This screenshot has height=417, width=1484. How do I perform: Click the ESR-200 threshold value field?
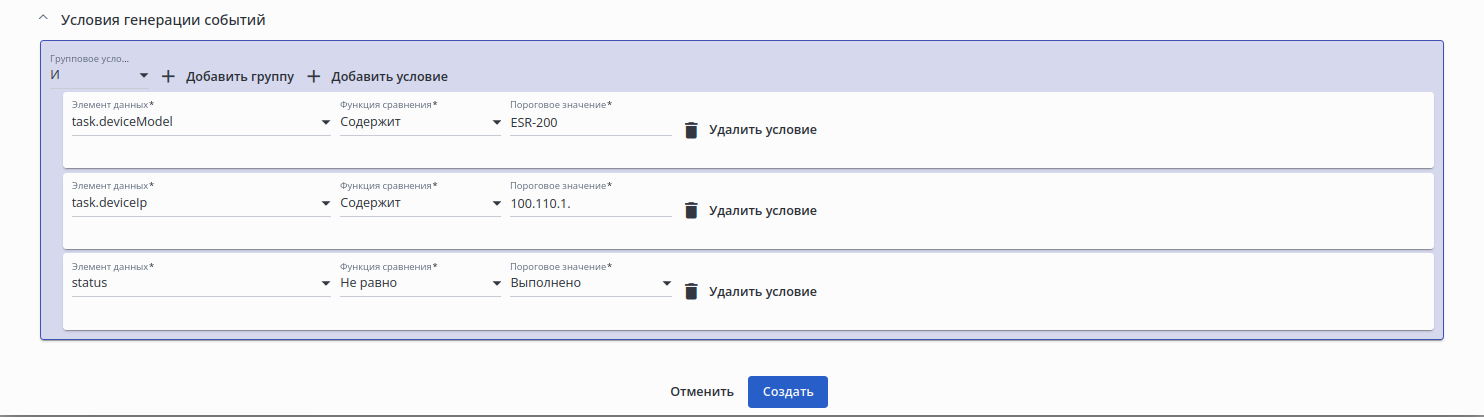(x=590, y=122)
